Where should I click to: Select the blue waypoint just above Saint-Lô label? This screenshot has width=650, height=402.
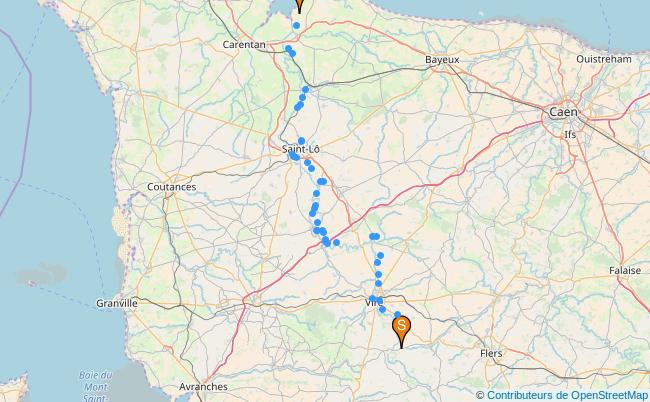coord(301,141)
